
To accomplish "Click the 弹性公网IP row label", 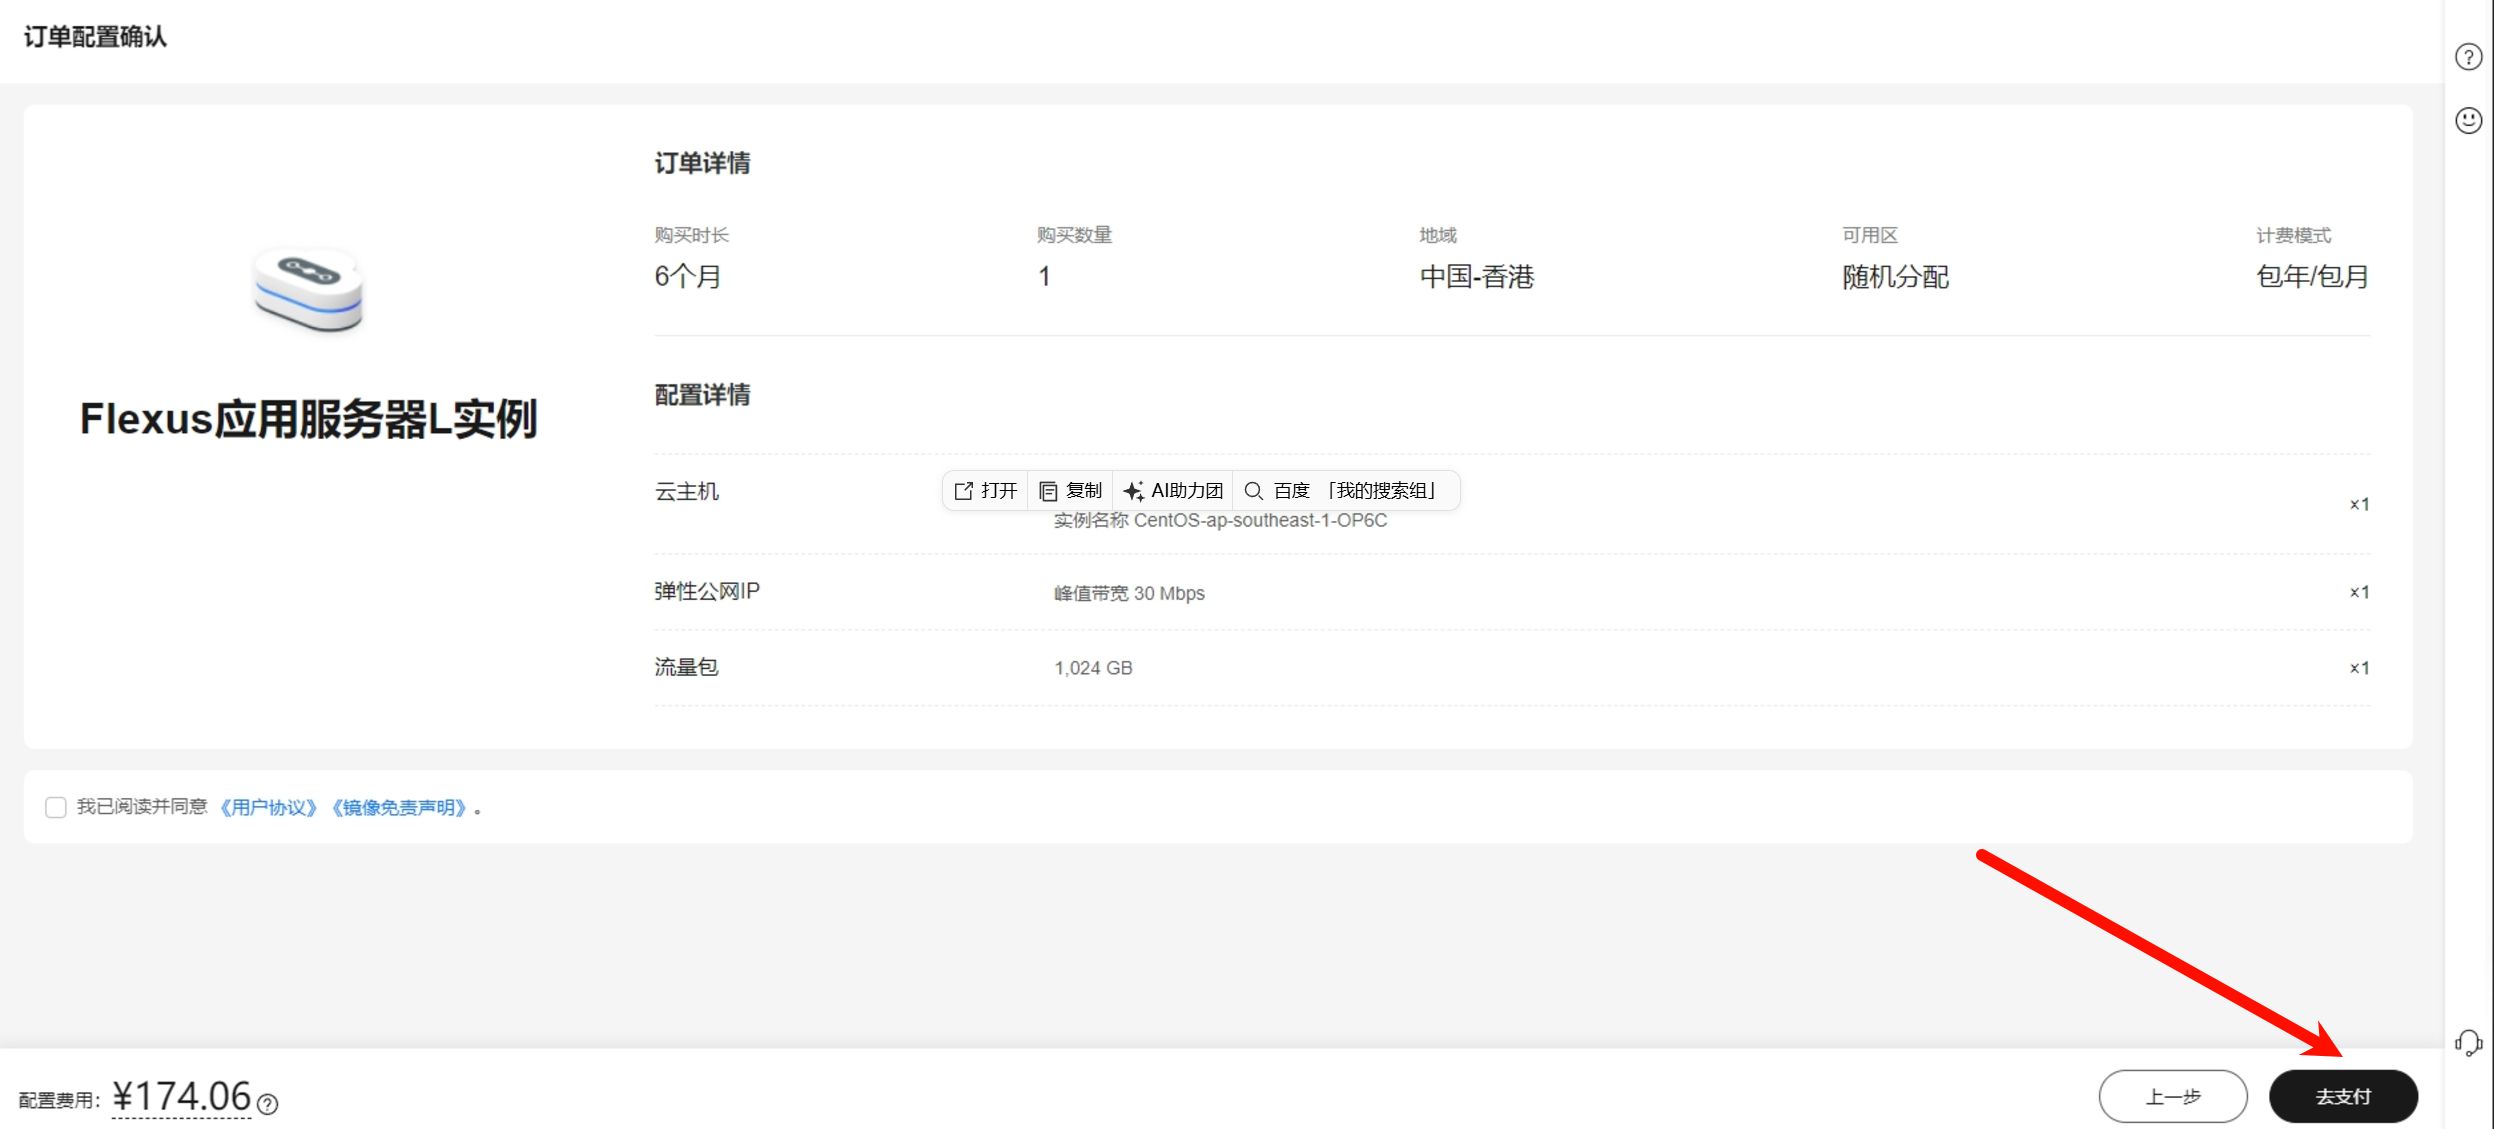I will 706,591.
